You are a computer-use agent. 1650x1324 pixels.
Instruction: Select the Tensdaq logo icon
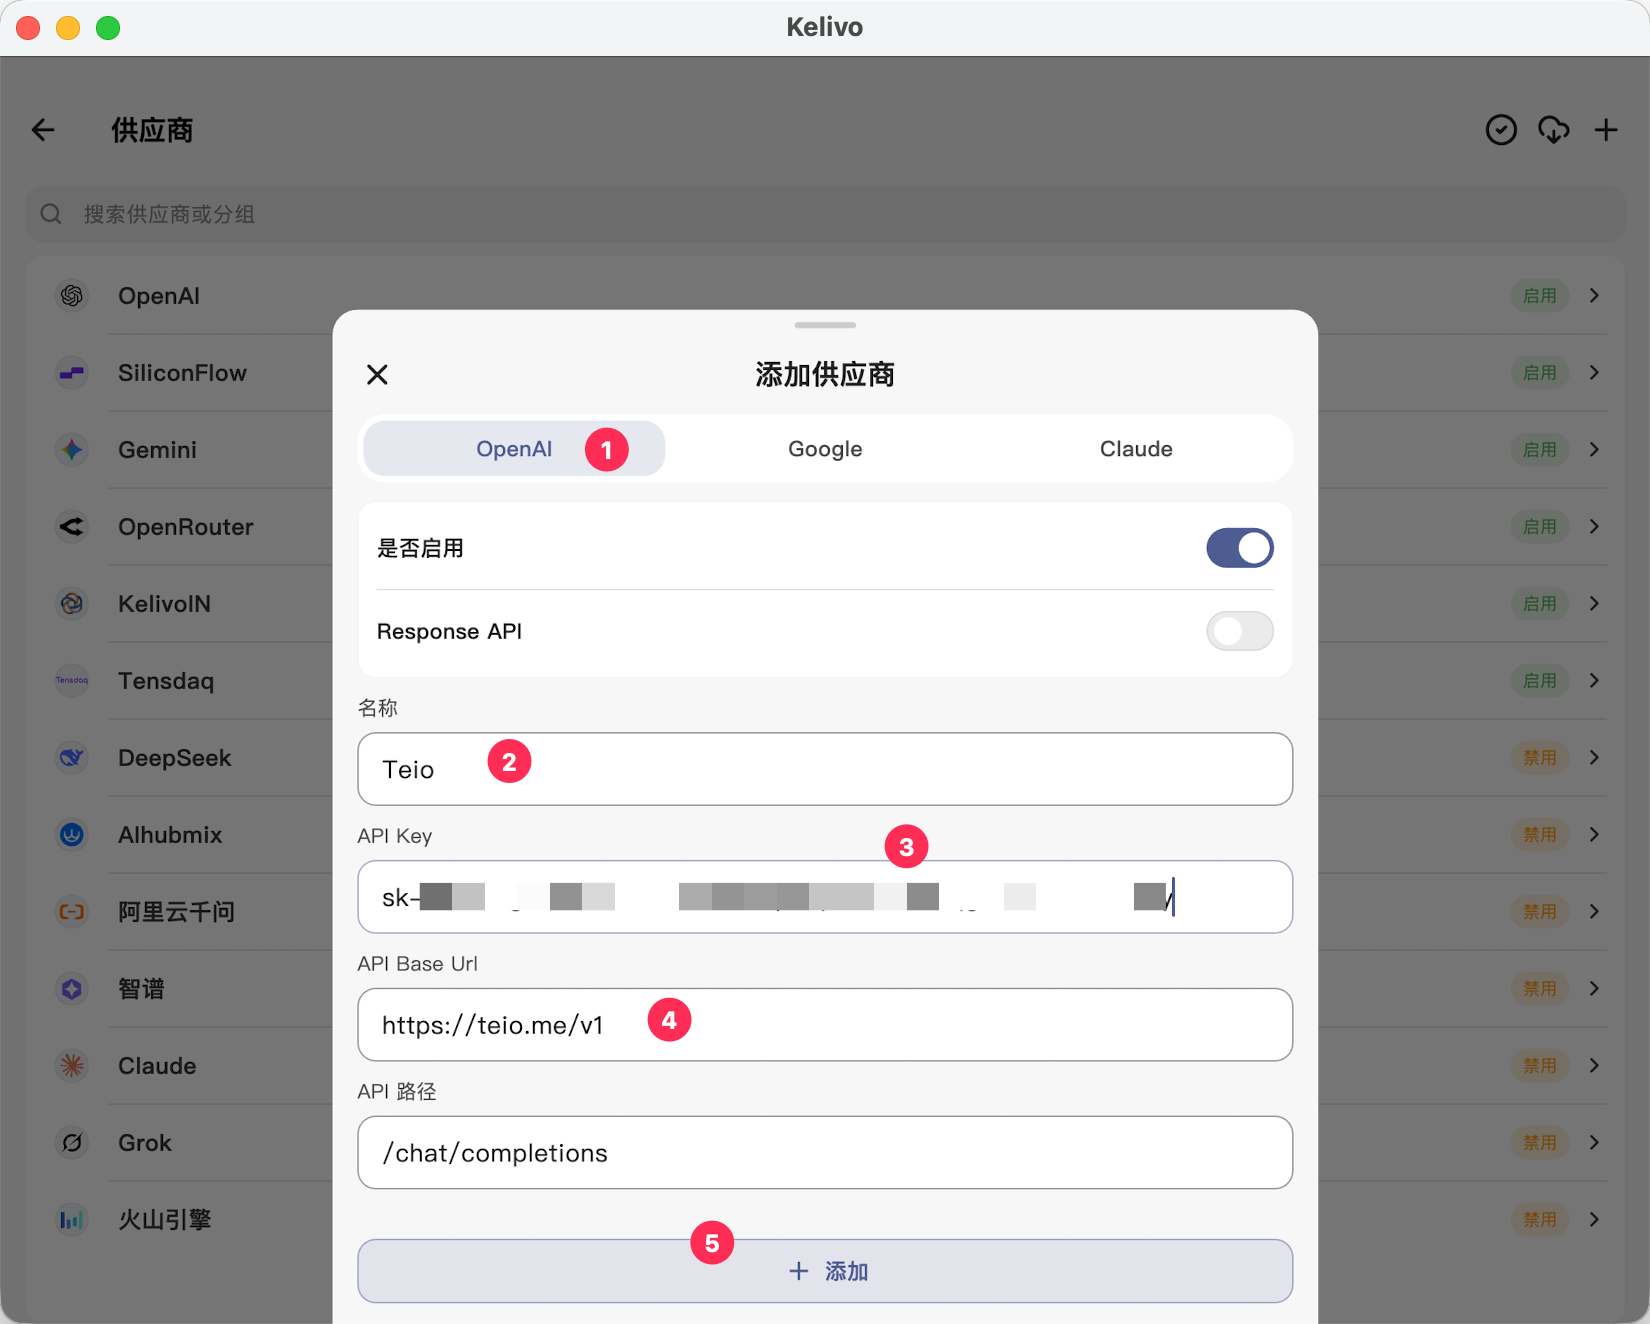(x=72, y=681)
